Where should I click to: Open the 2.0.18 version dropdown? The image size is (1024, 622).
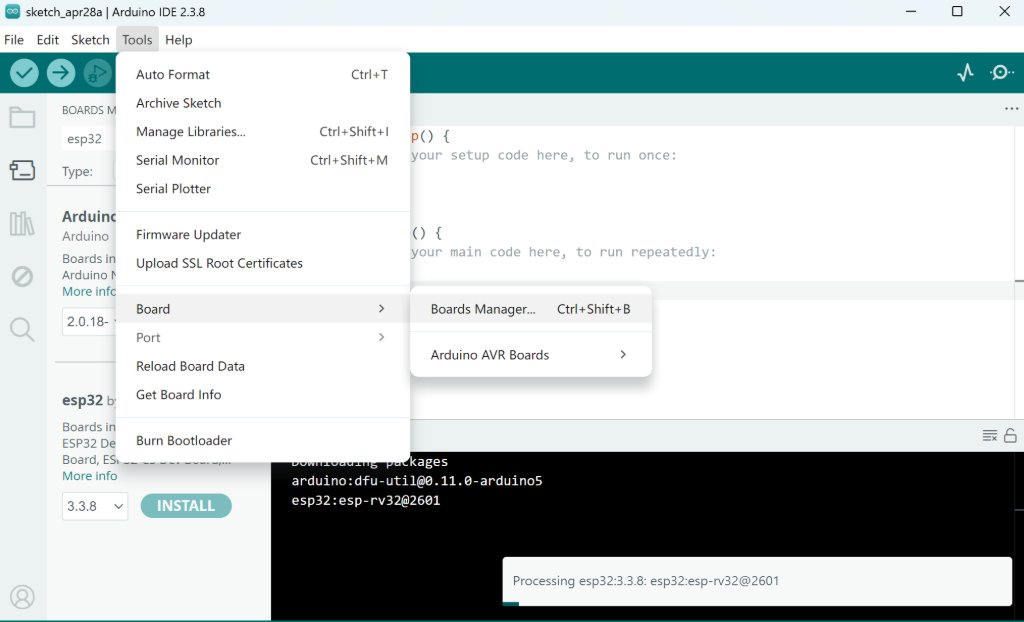click(x=89, y=321)
